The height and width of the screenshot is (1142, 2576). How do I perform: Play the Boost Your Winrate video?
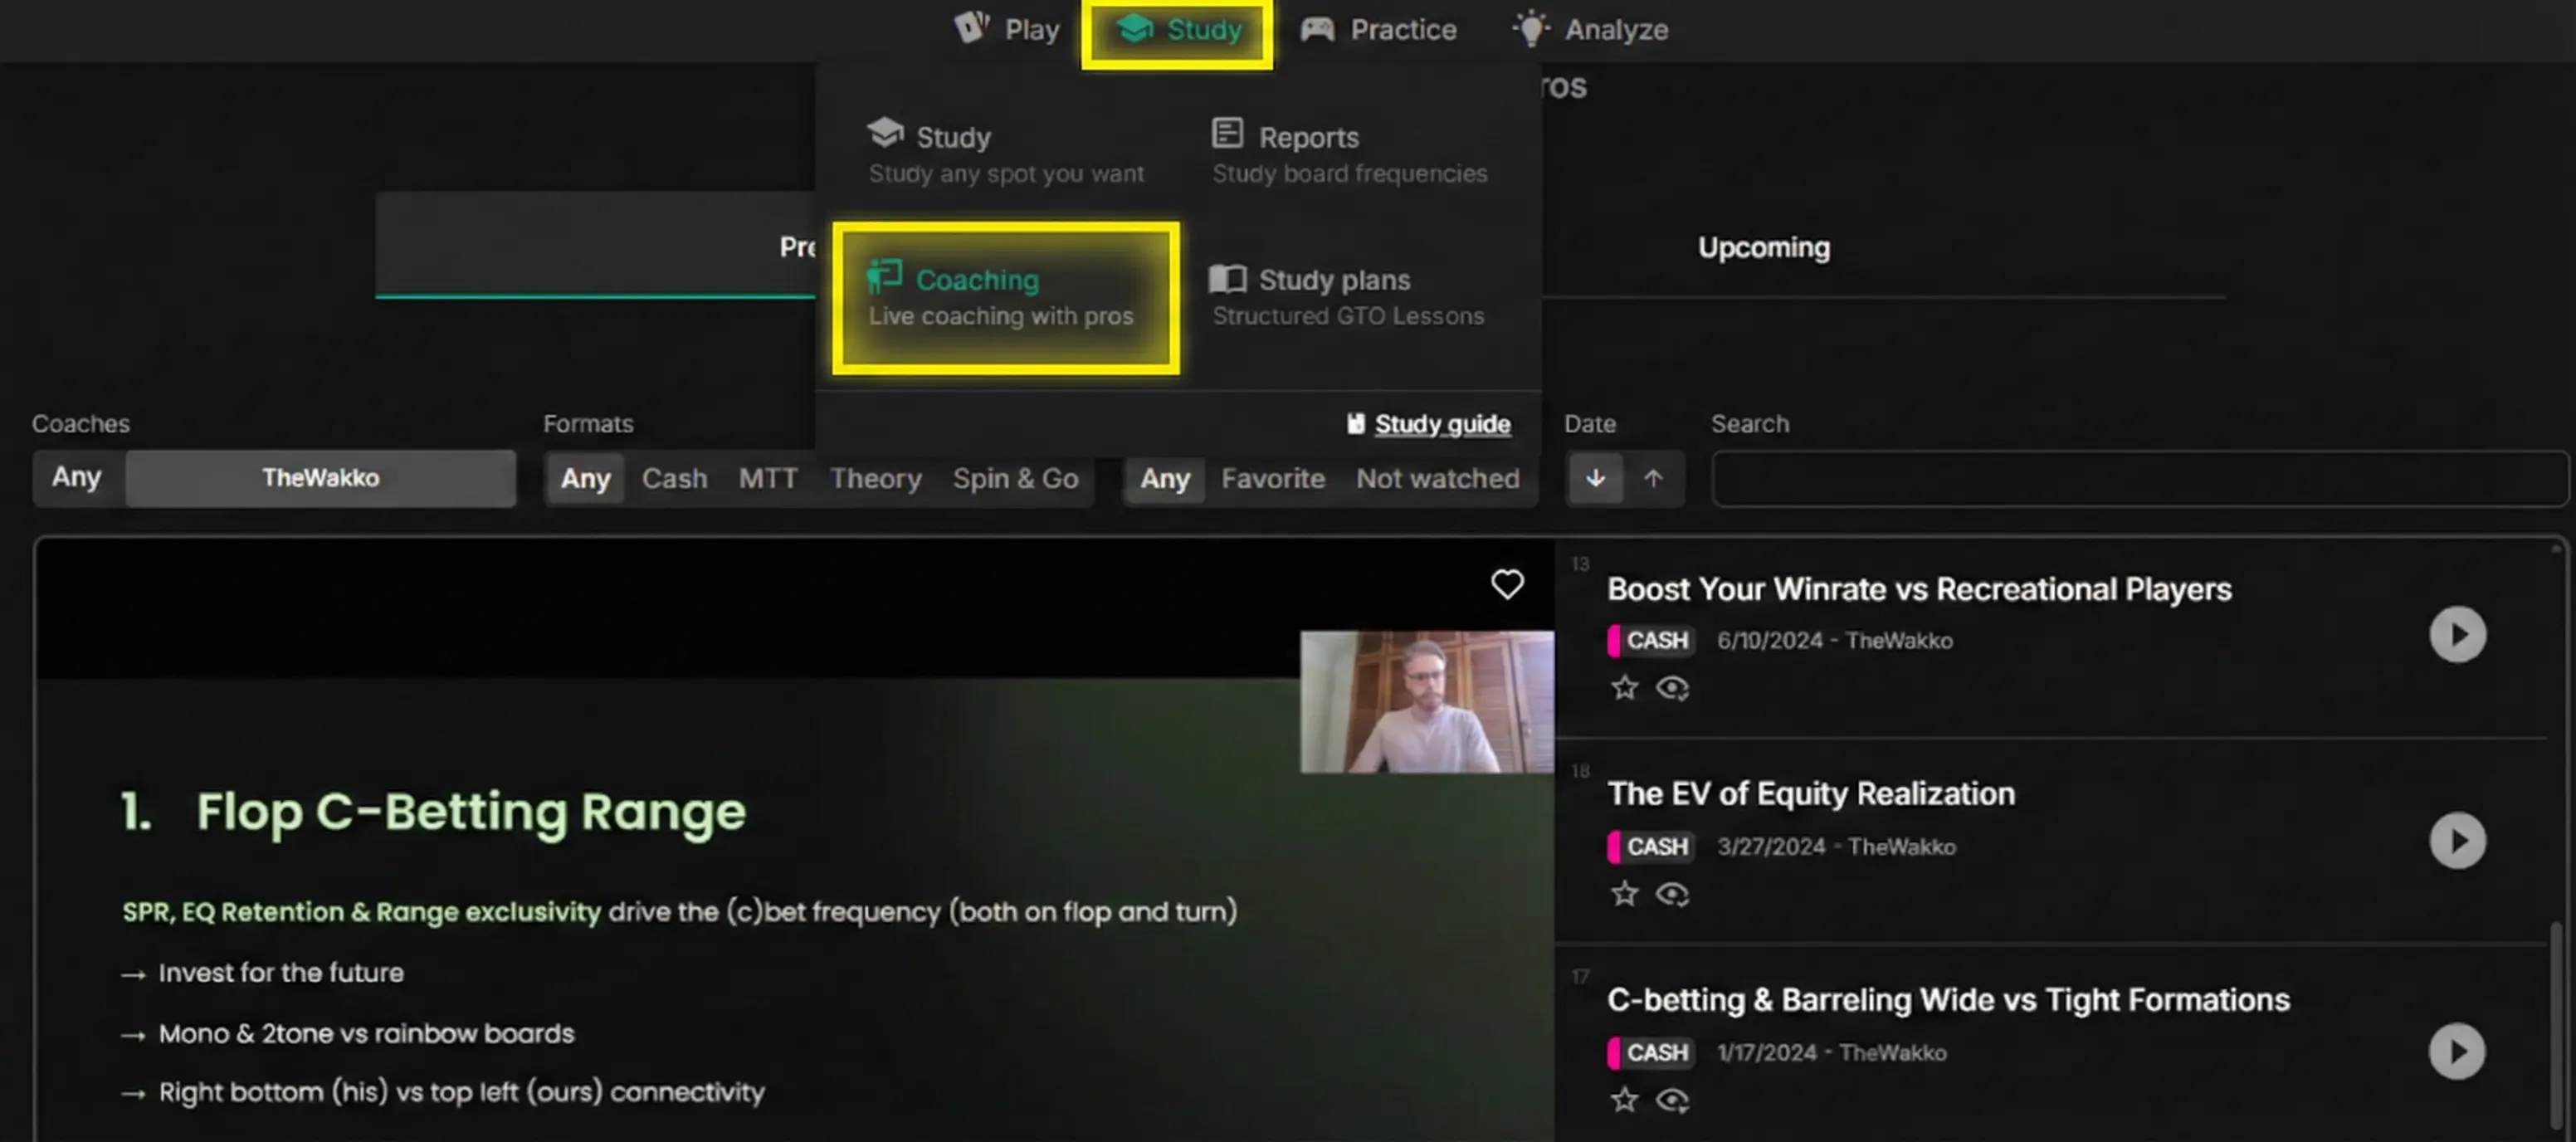pyautogui.click(x=2457, y=634)
